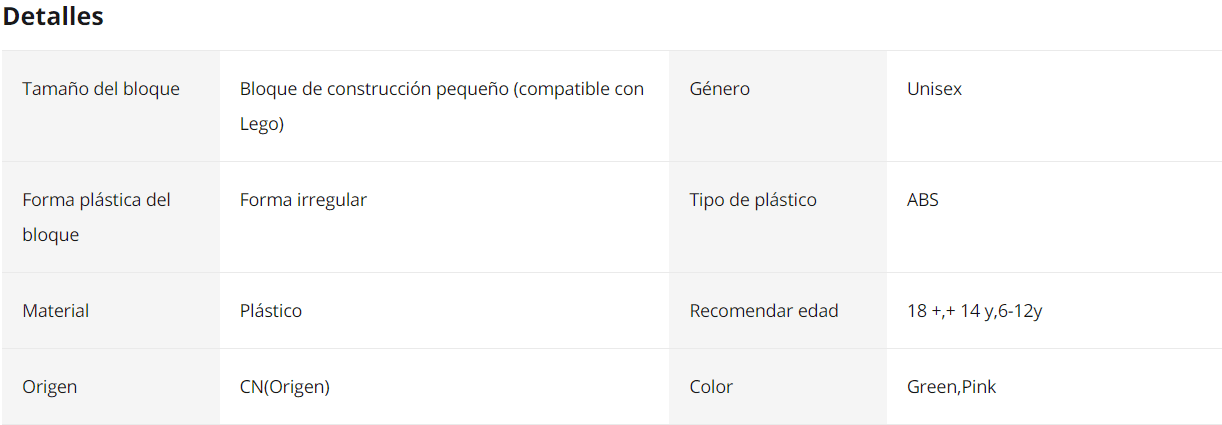
Task: Click the Unisex value
Action: (934, 89)
